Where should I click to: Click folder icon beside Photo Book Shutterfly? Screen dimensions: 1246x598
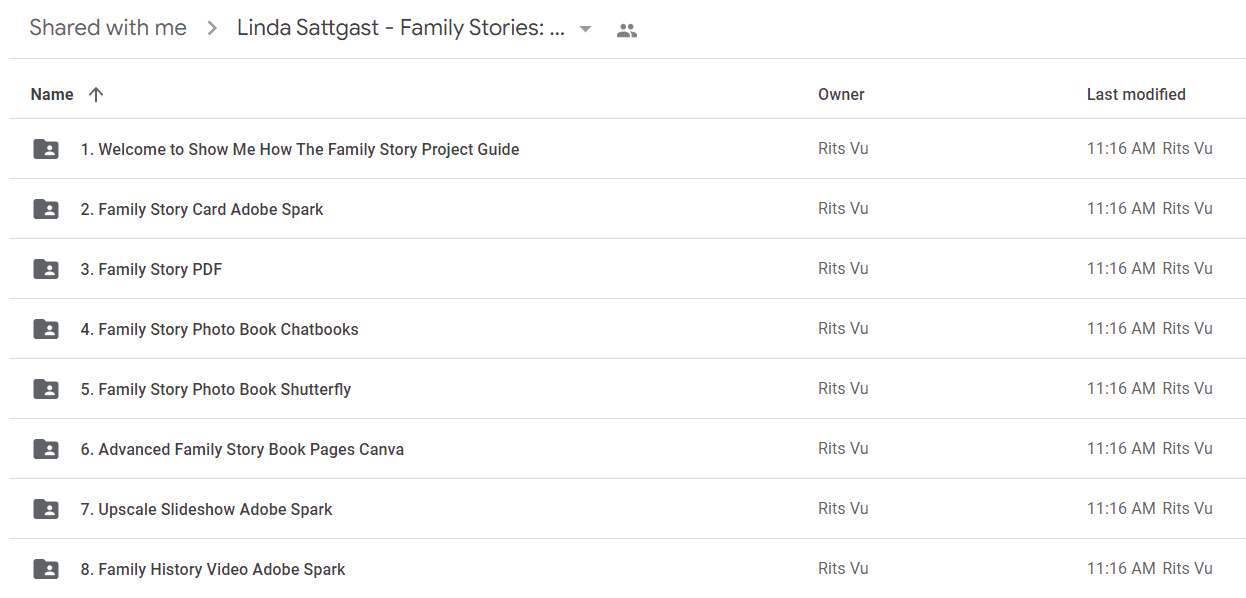pos(46,389)
